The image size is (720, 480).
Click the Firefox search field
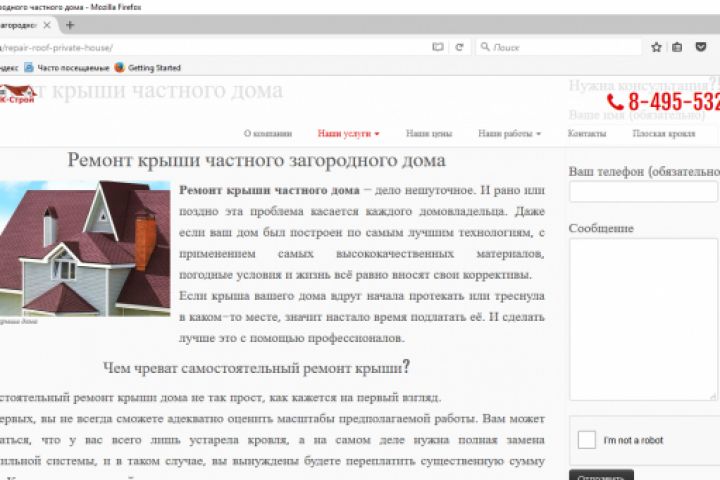coord(558,47)
